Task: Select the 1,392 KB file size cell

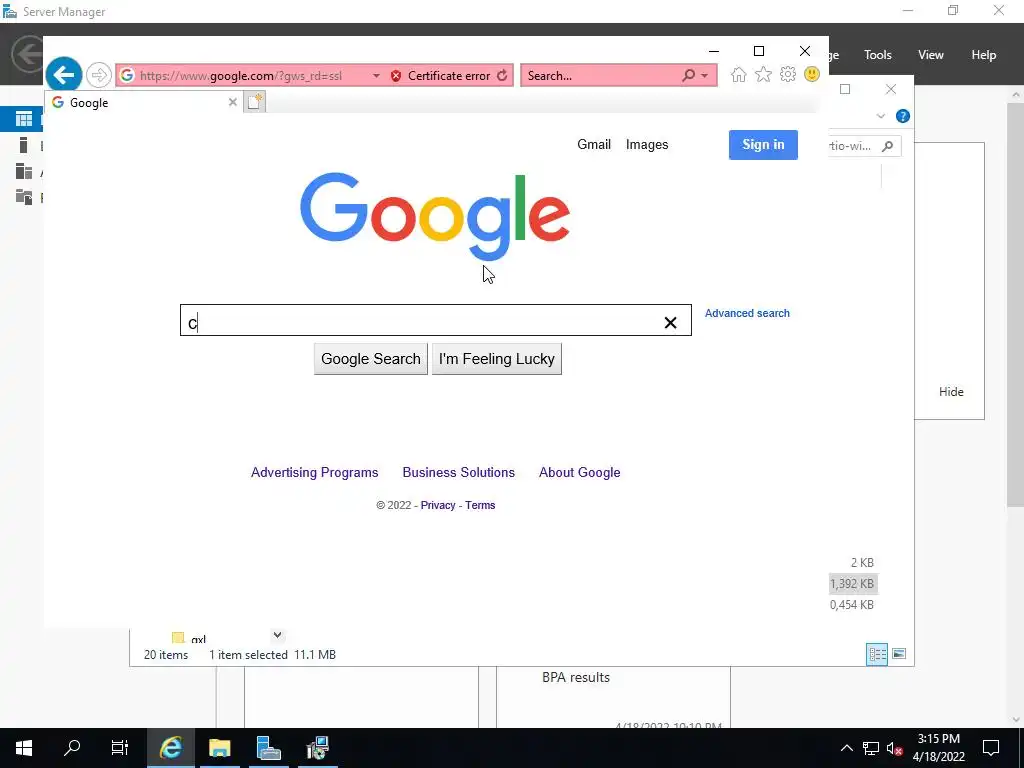Action: (x=852, y=583)
